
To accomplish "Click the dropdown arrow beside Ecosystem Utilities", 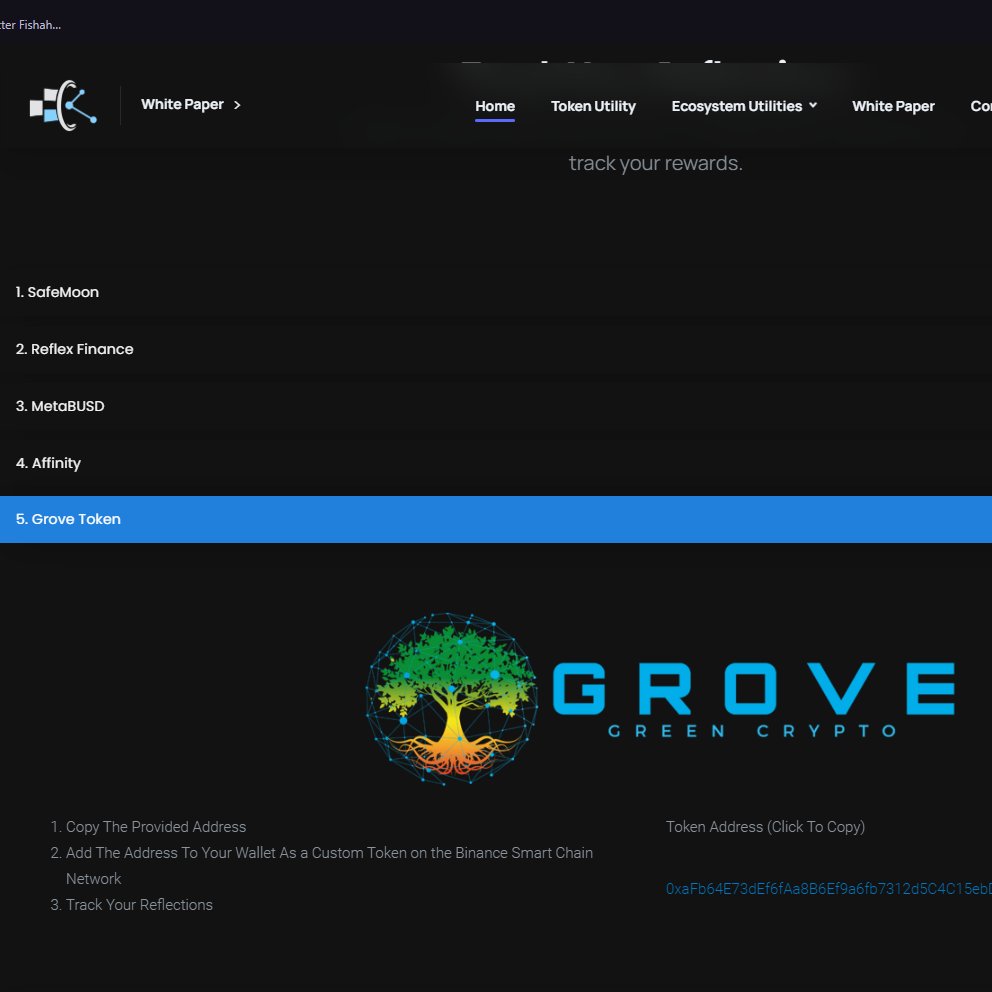I will click(814, 105).
